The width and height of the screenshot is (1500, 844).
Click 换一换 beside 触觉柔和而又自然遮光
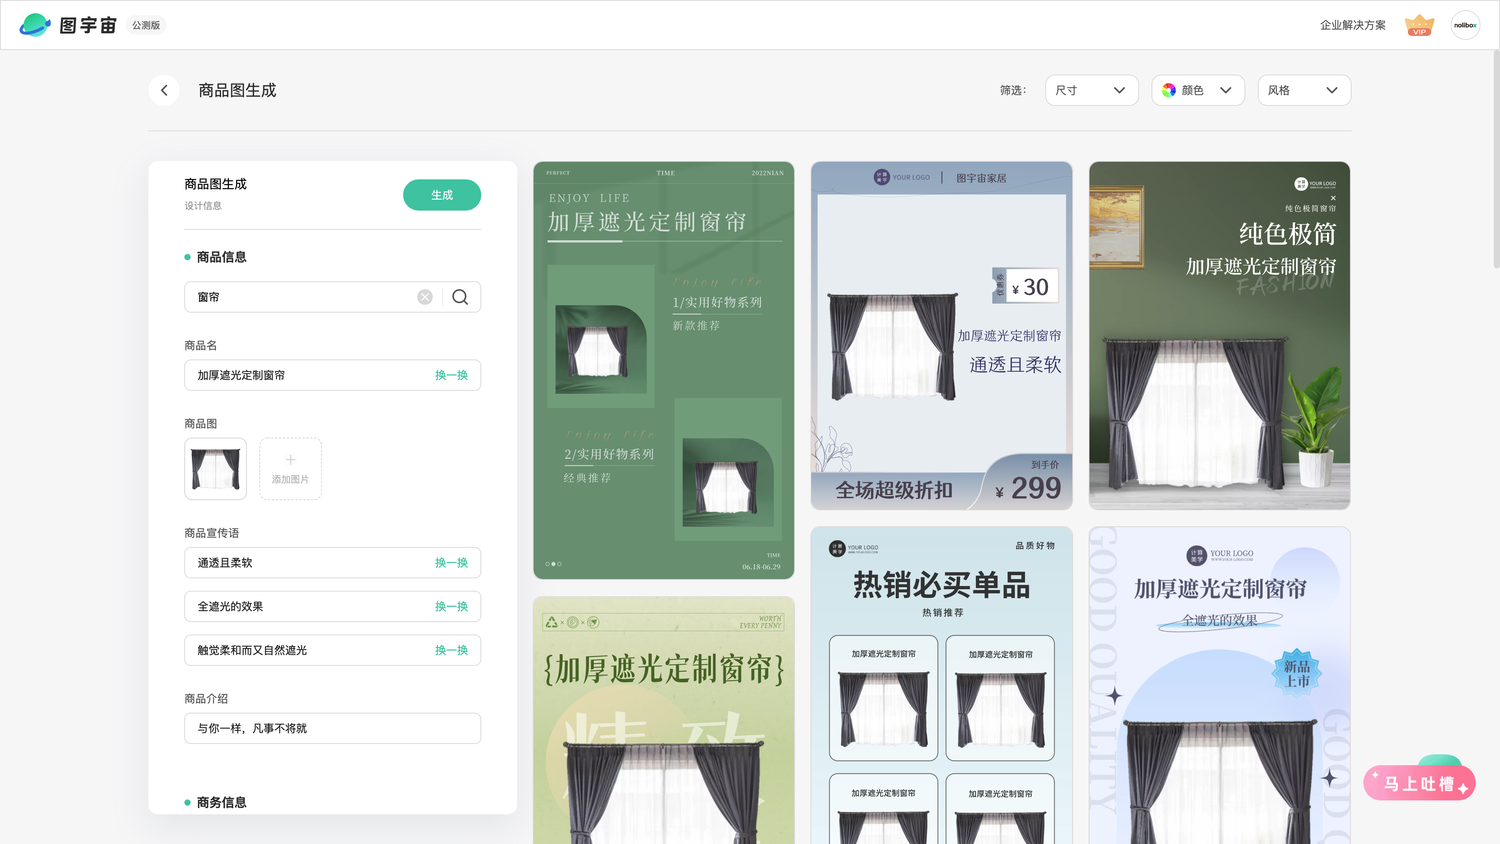click(x=451, y=650)
